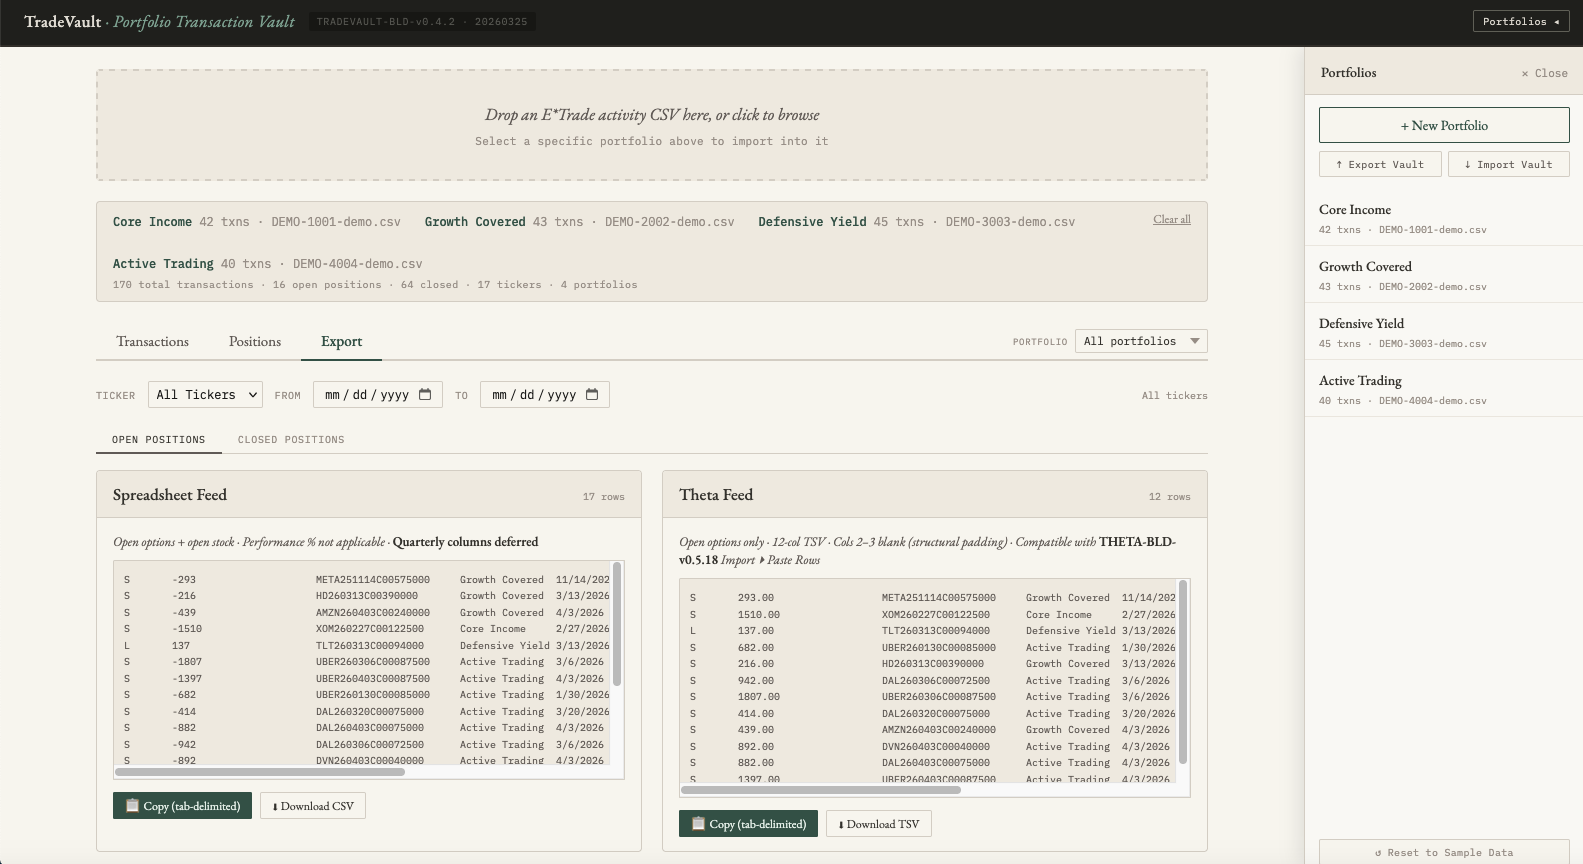1583x864 pixels.
Task: Click the 170 total transactions summary line
Action: [x=375, y=285]
